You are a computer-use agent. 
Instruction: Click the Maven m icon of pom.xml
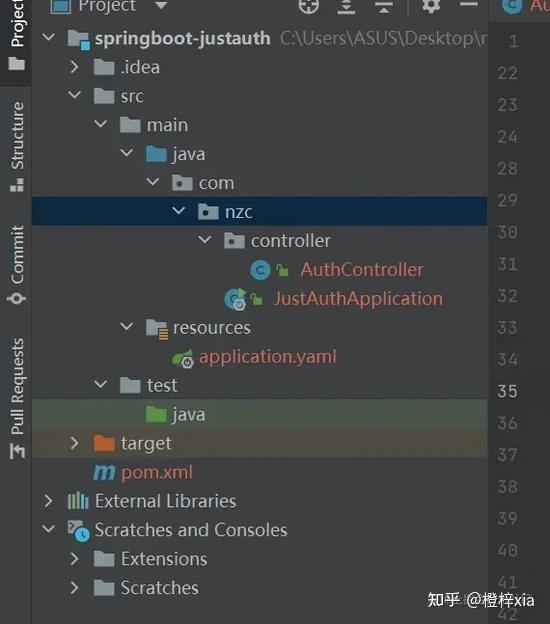coord(104,472)
